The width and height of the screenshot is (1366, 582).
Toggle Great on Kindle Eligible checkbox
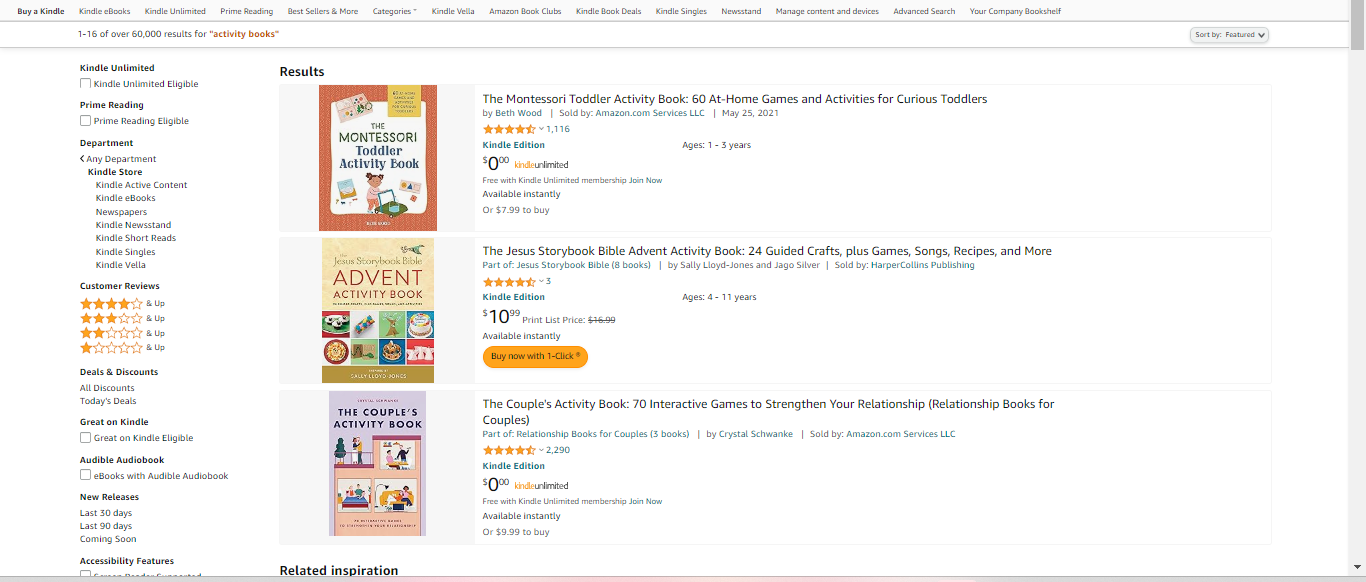click(x=86, y=438)
